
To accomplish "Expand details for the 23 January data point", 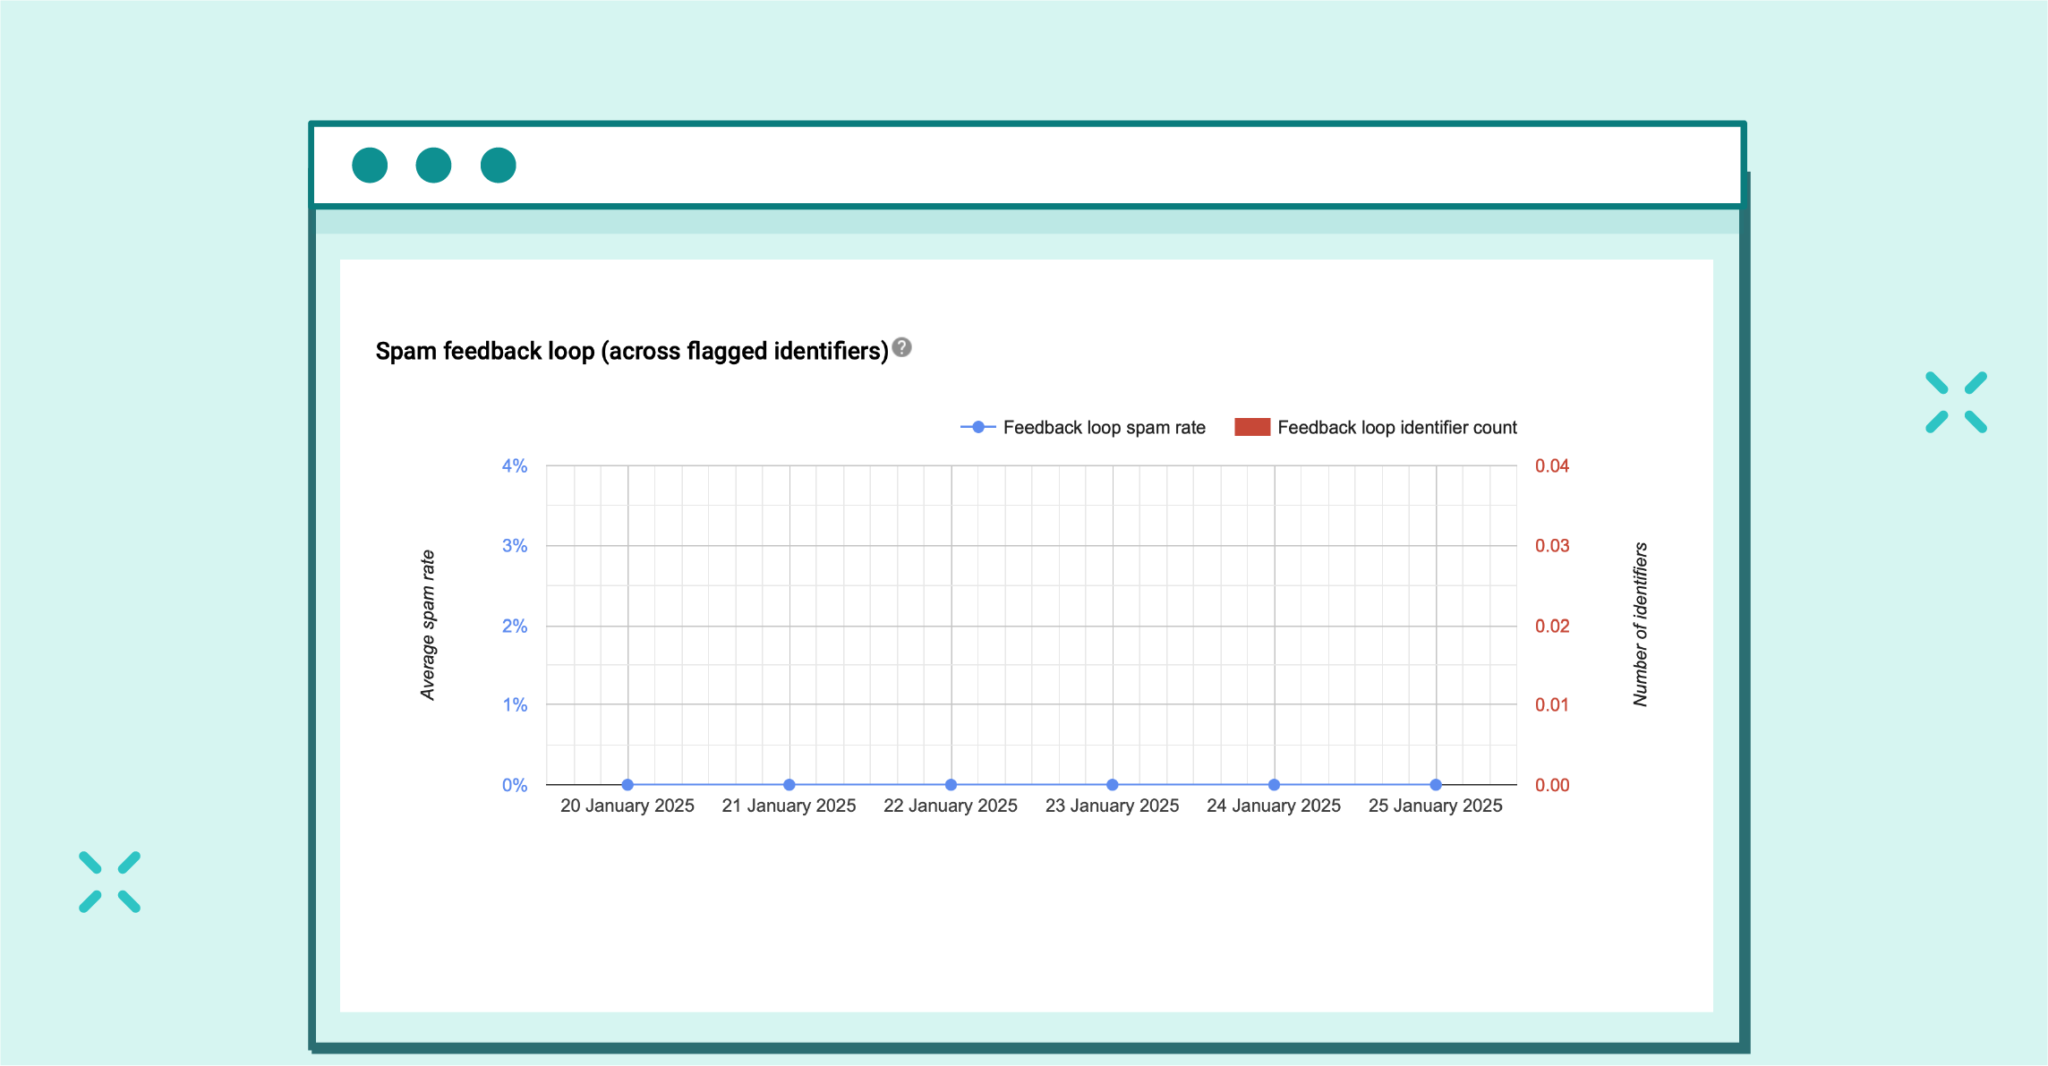I will pyautogui.click(x=1111, y=784).
